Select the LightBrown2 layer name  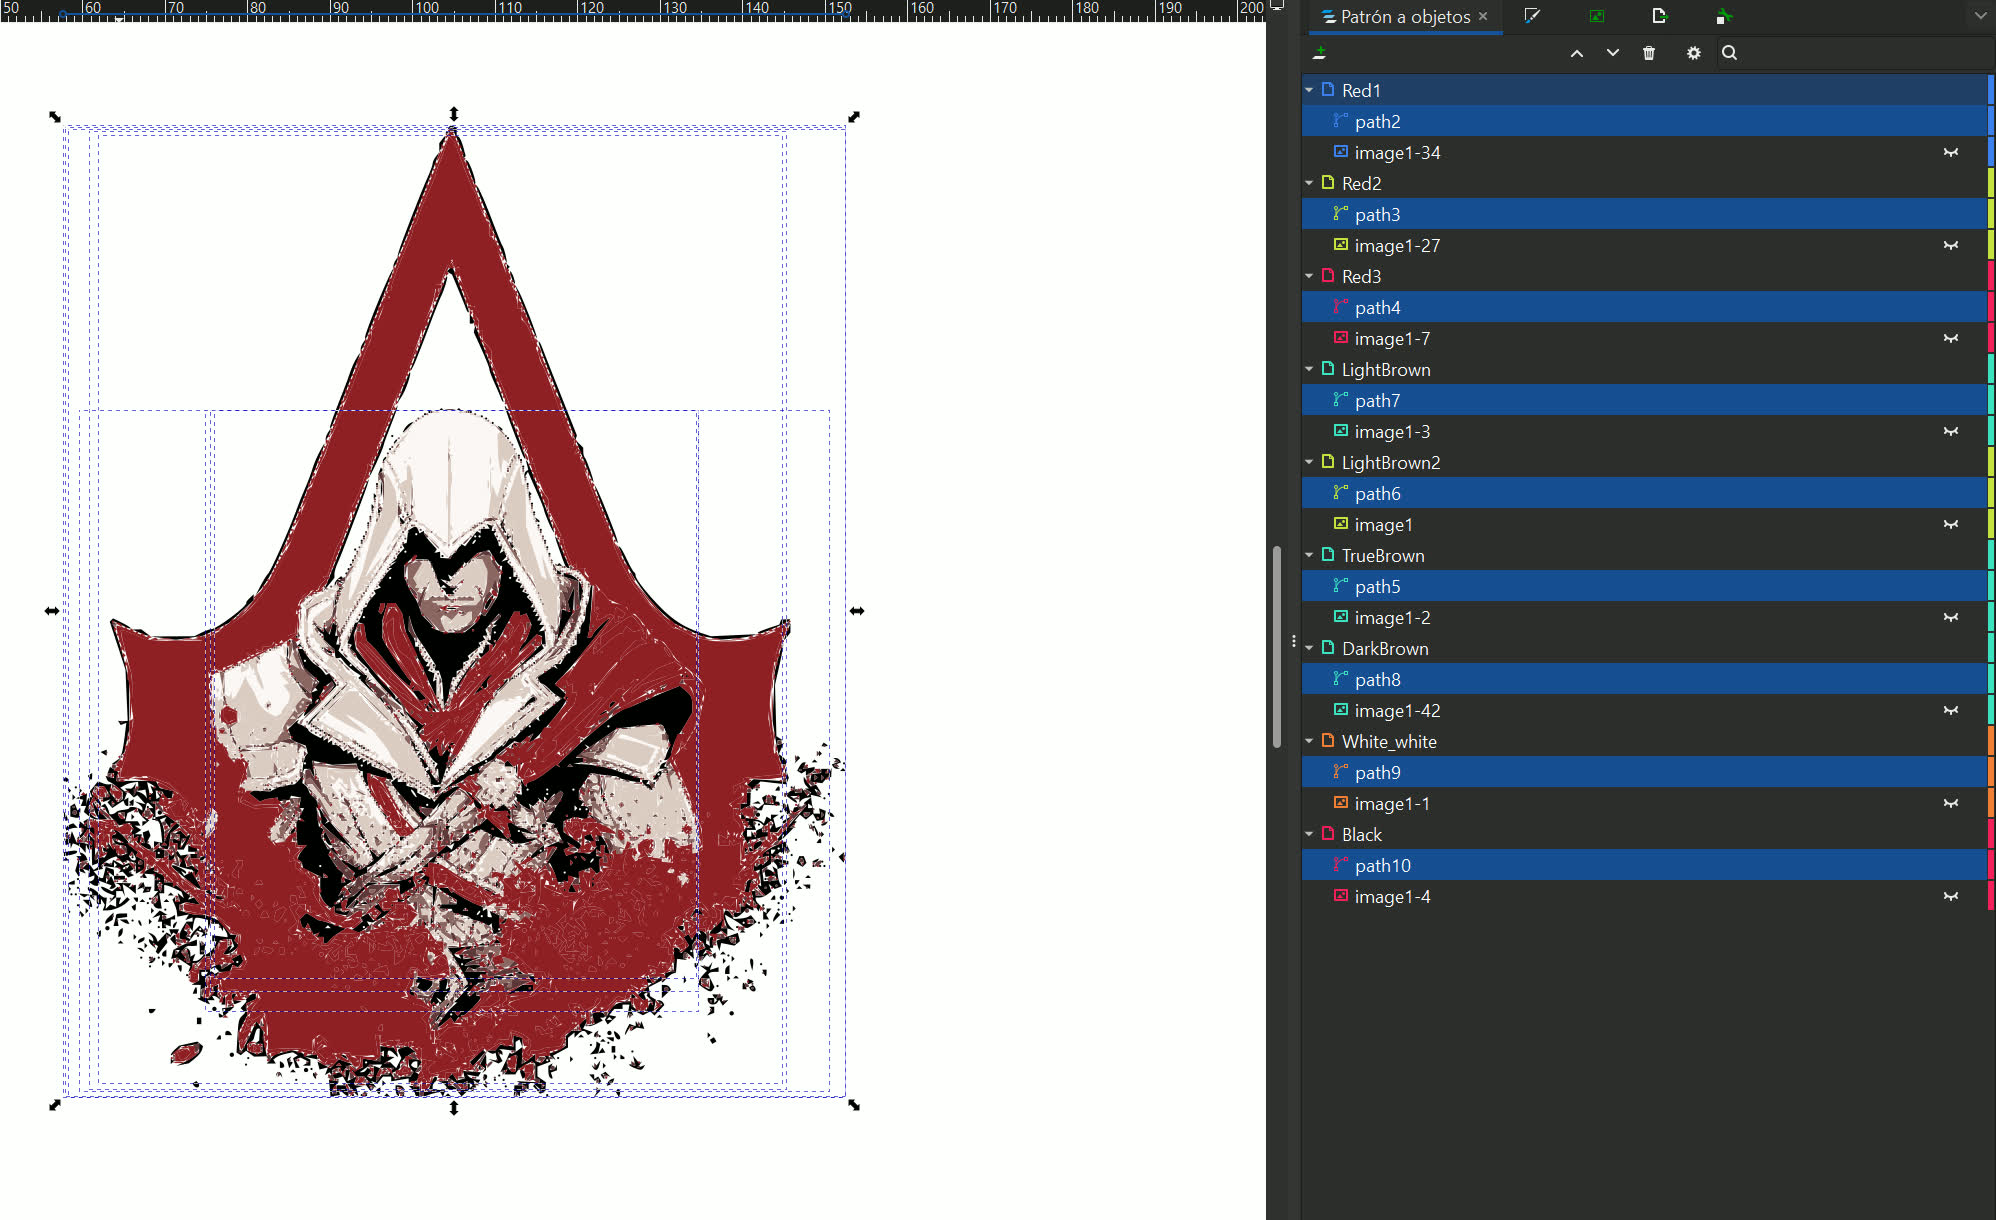click(1391, 462)
